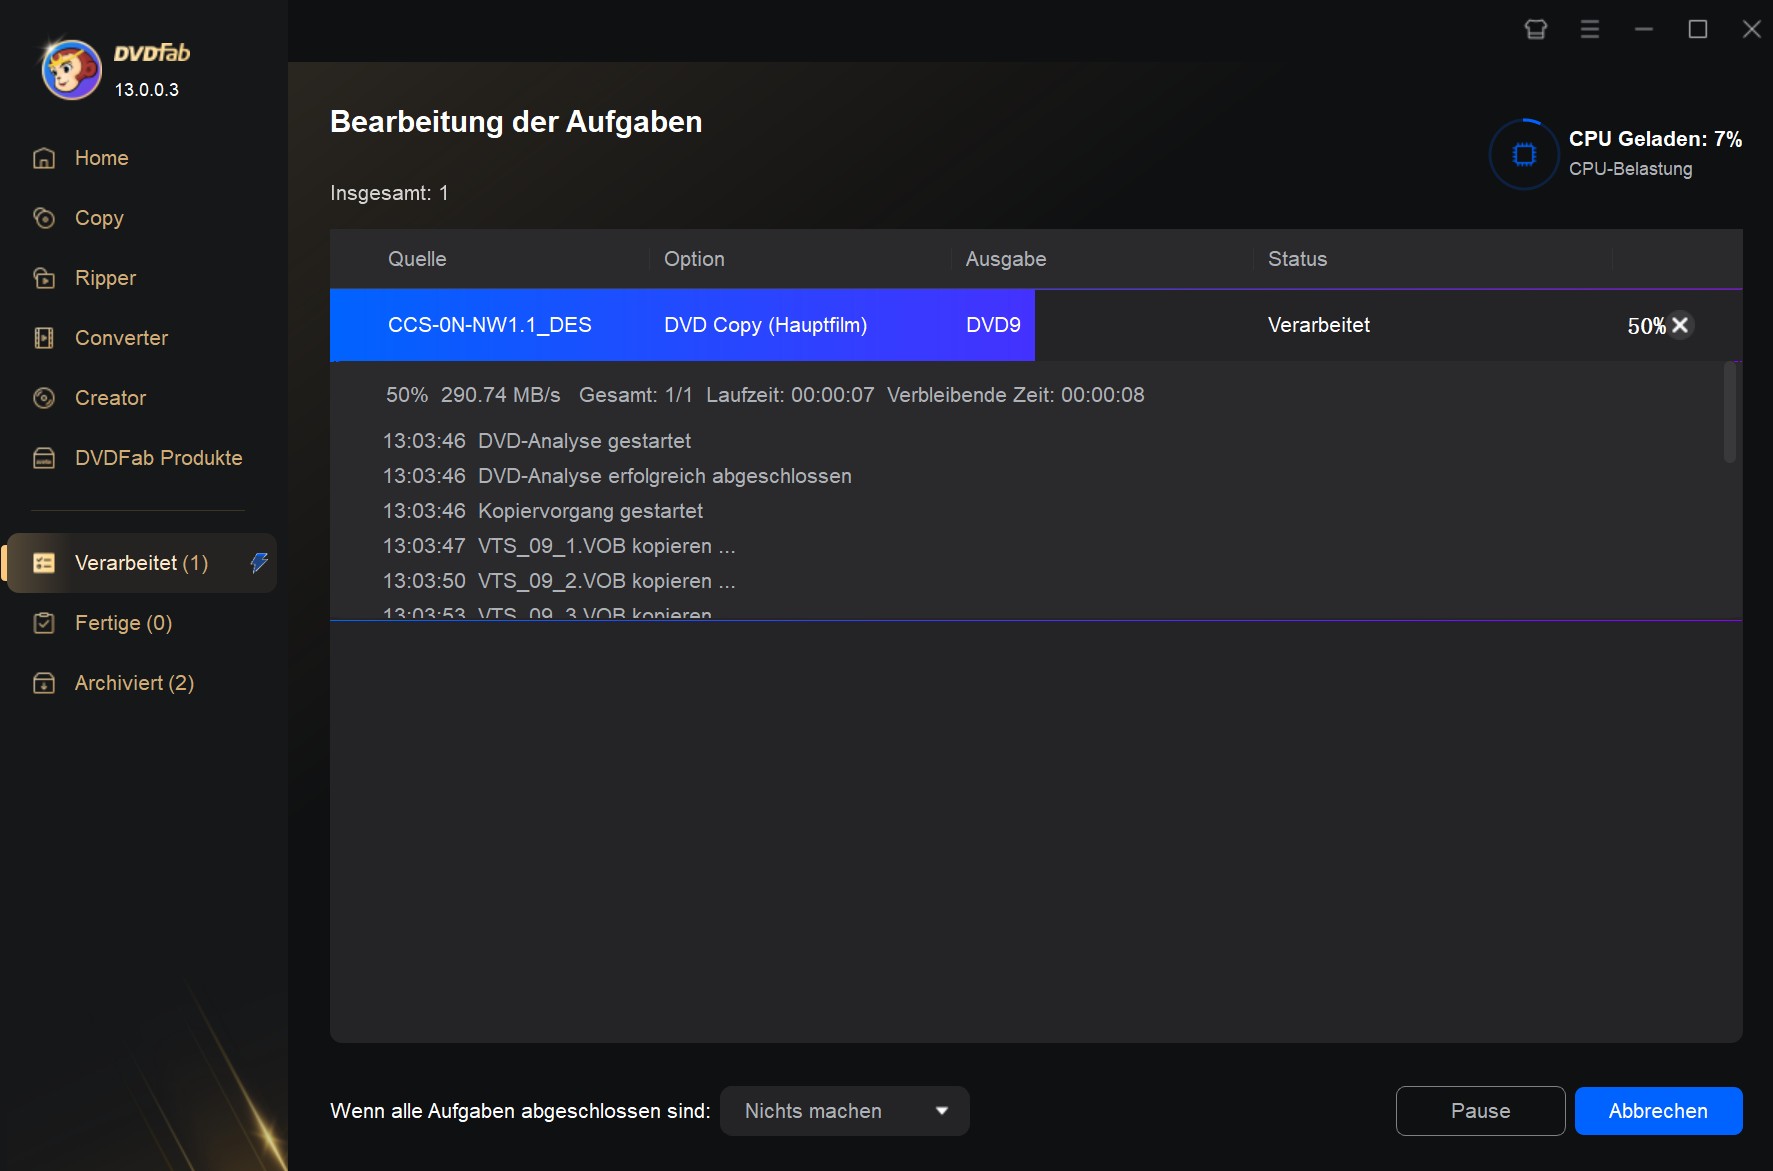This screenshot has height=1171, width=1773.
Task: Click the Quelle column header
Action: click(417, 259)
